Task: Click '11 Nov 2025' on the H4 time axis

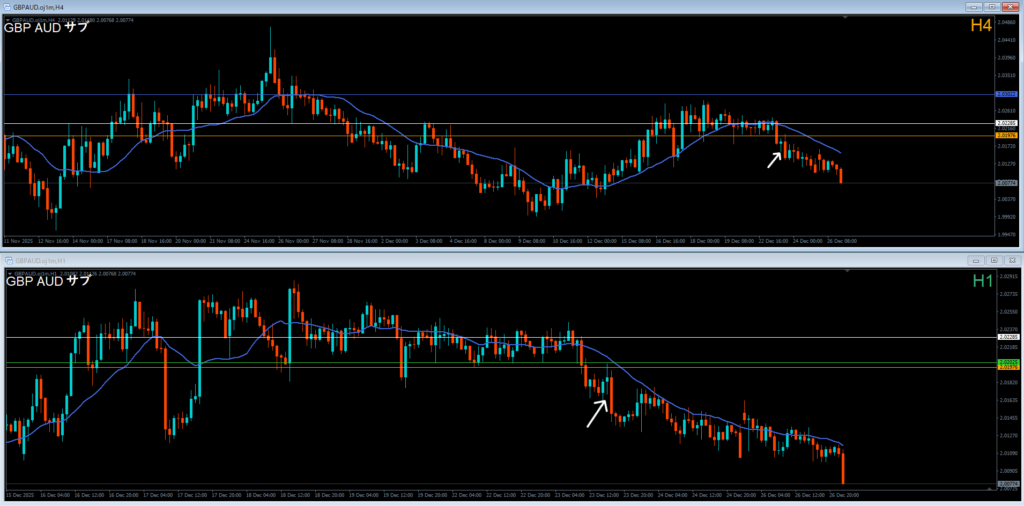Action: tap(16, 241)
